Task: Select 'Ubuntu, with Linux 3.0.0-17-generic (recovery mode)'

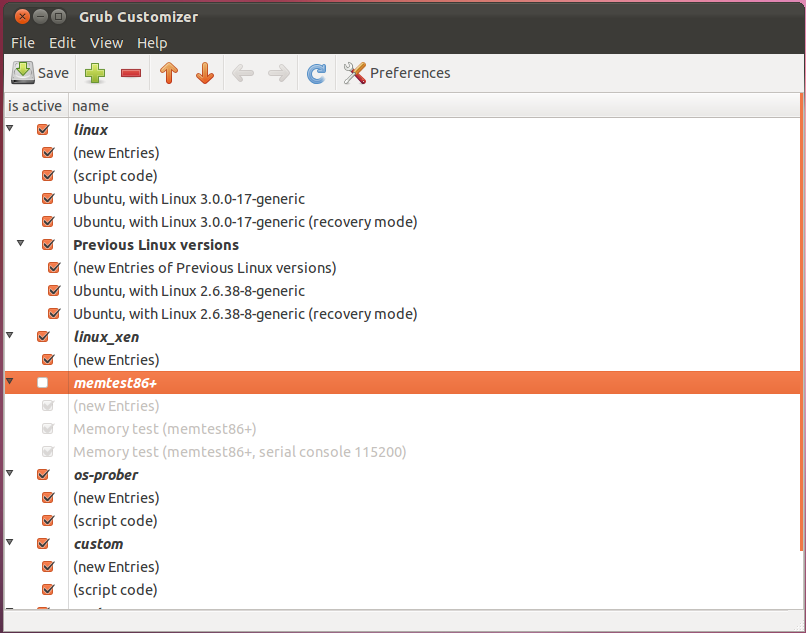Action: 245,222
